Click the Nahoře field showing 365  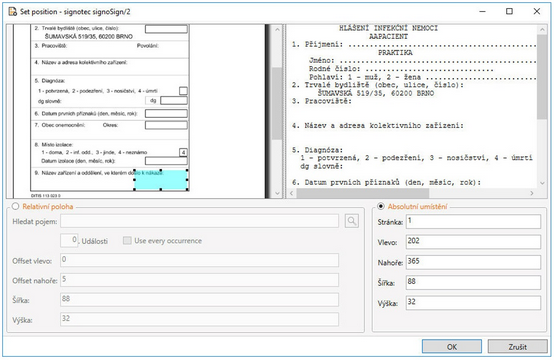point(473,262)
